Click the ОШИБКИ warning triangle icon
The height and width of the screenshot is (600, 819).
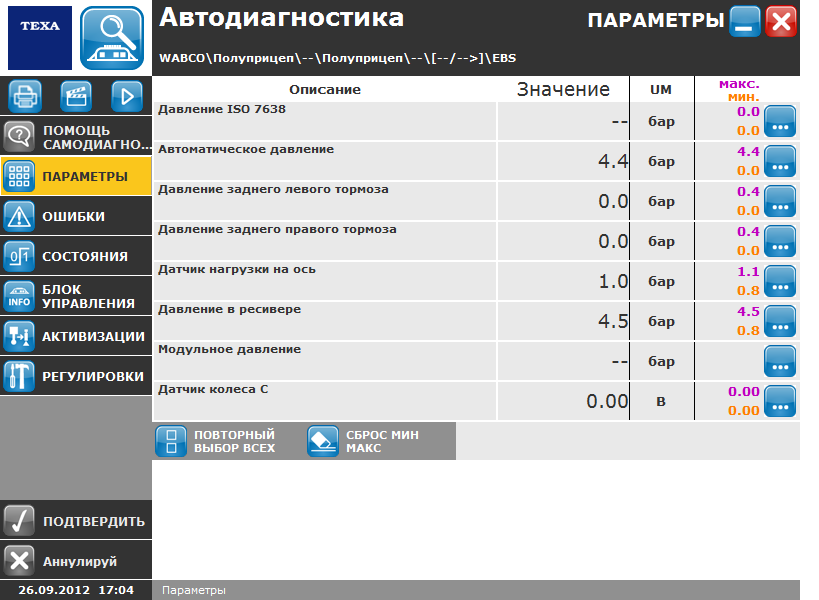[x=19, y=216]
